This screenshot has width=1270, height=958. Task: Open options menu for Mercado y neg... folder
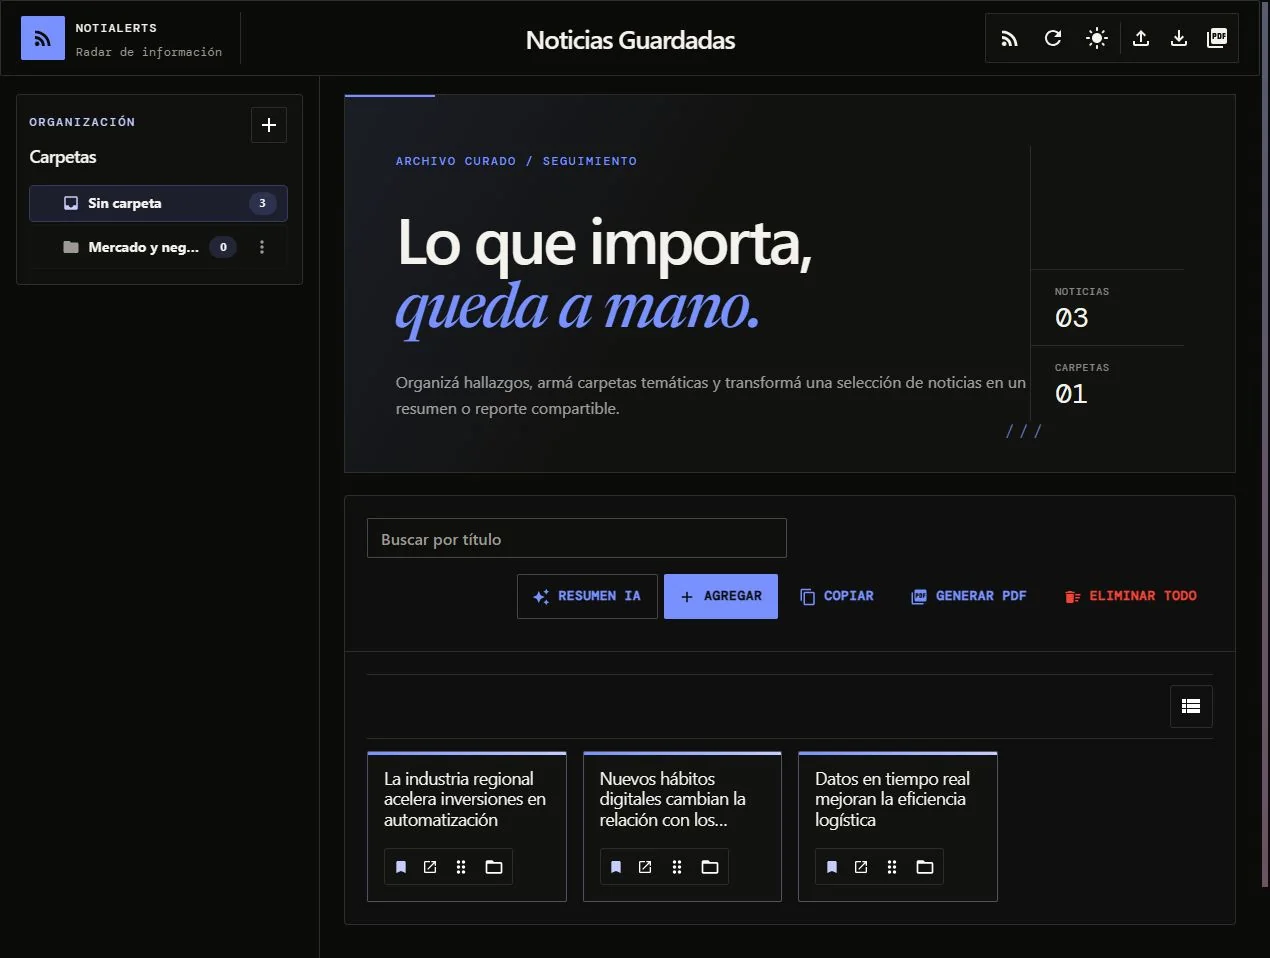262,247
